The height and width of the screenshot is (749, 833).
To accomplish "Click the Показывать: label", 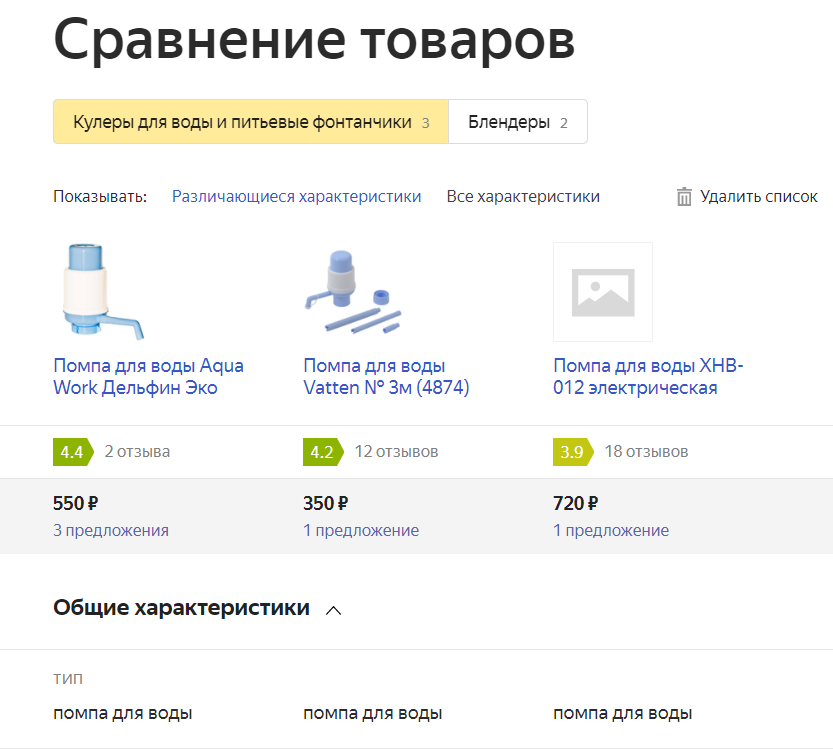I will 100,197.
